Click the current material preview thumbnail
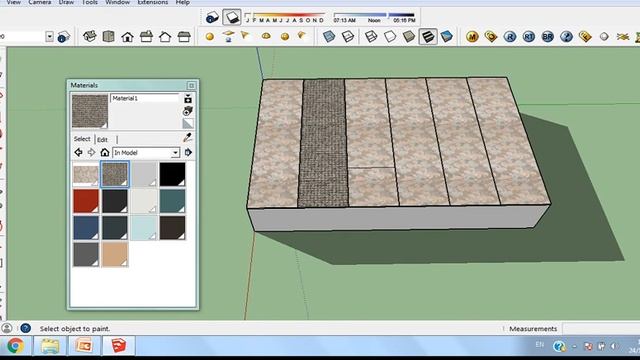 click(90, 111)
